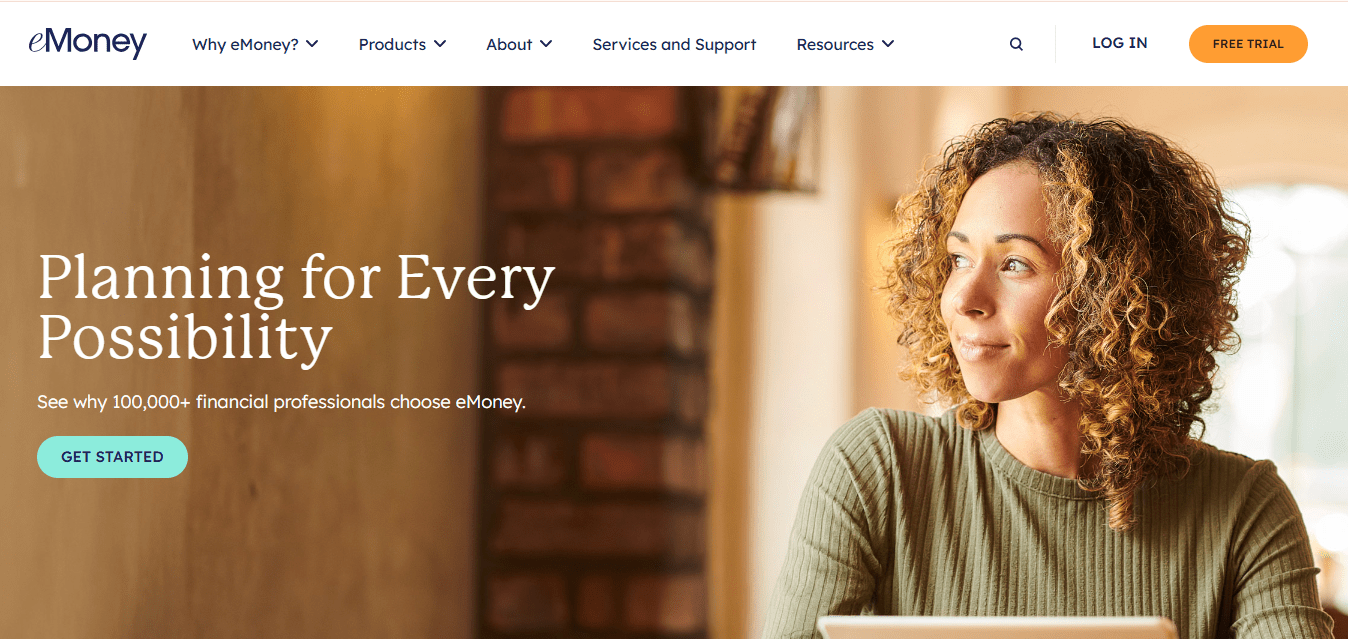Expand the Products chevron arrow
Image resolution: width=1348 pixels, height=639 pixels.
click(x=440, y=44)
